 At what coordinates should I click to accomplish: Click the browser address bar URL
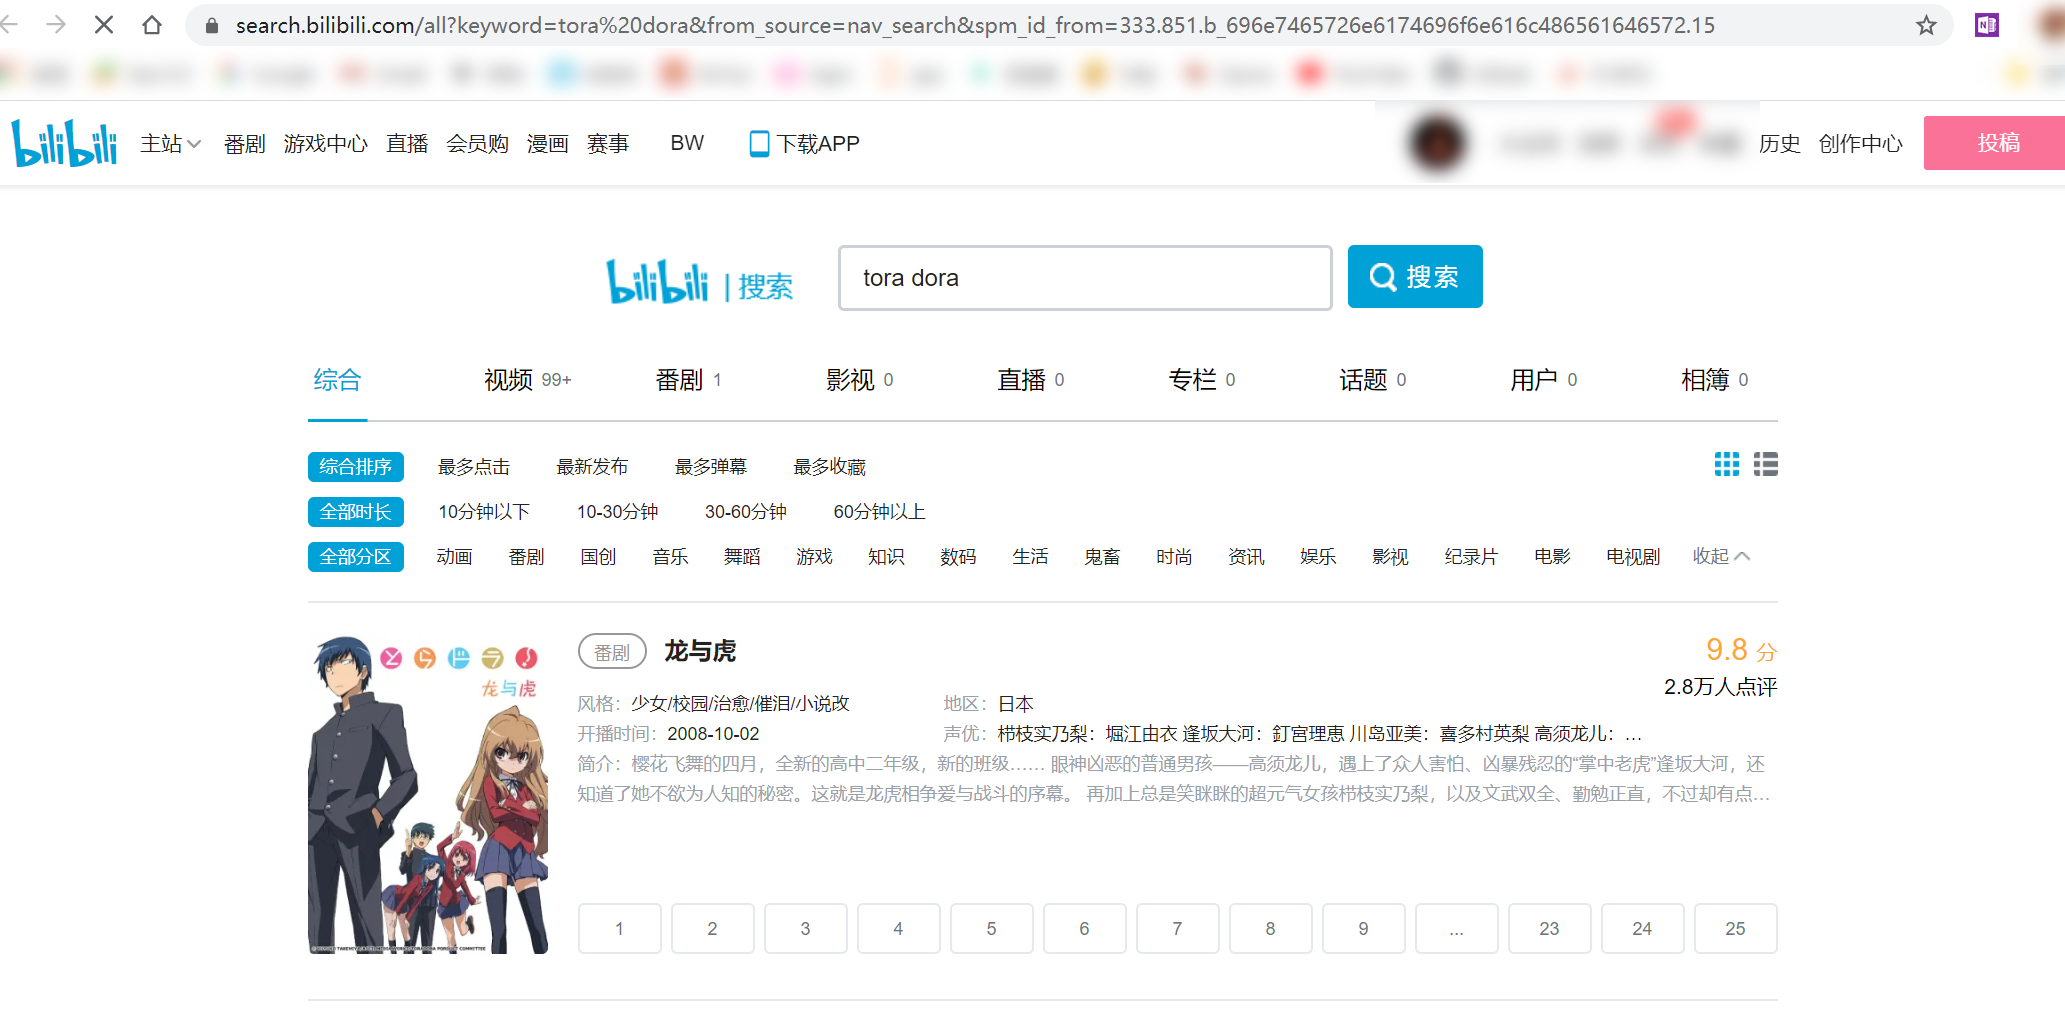[x=975, y=25]
